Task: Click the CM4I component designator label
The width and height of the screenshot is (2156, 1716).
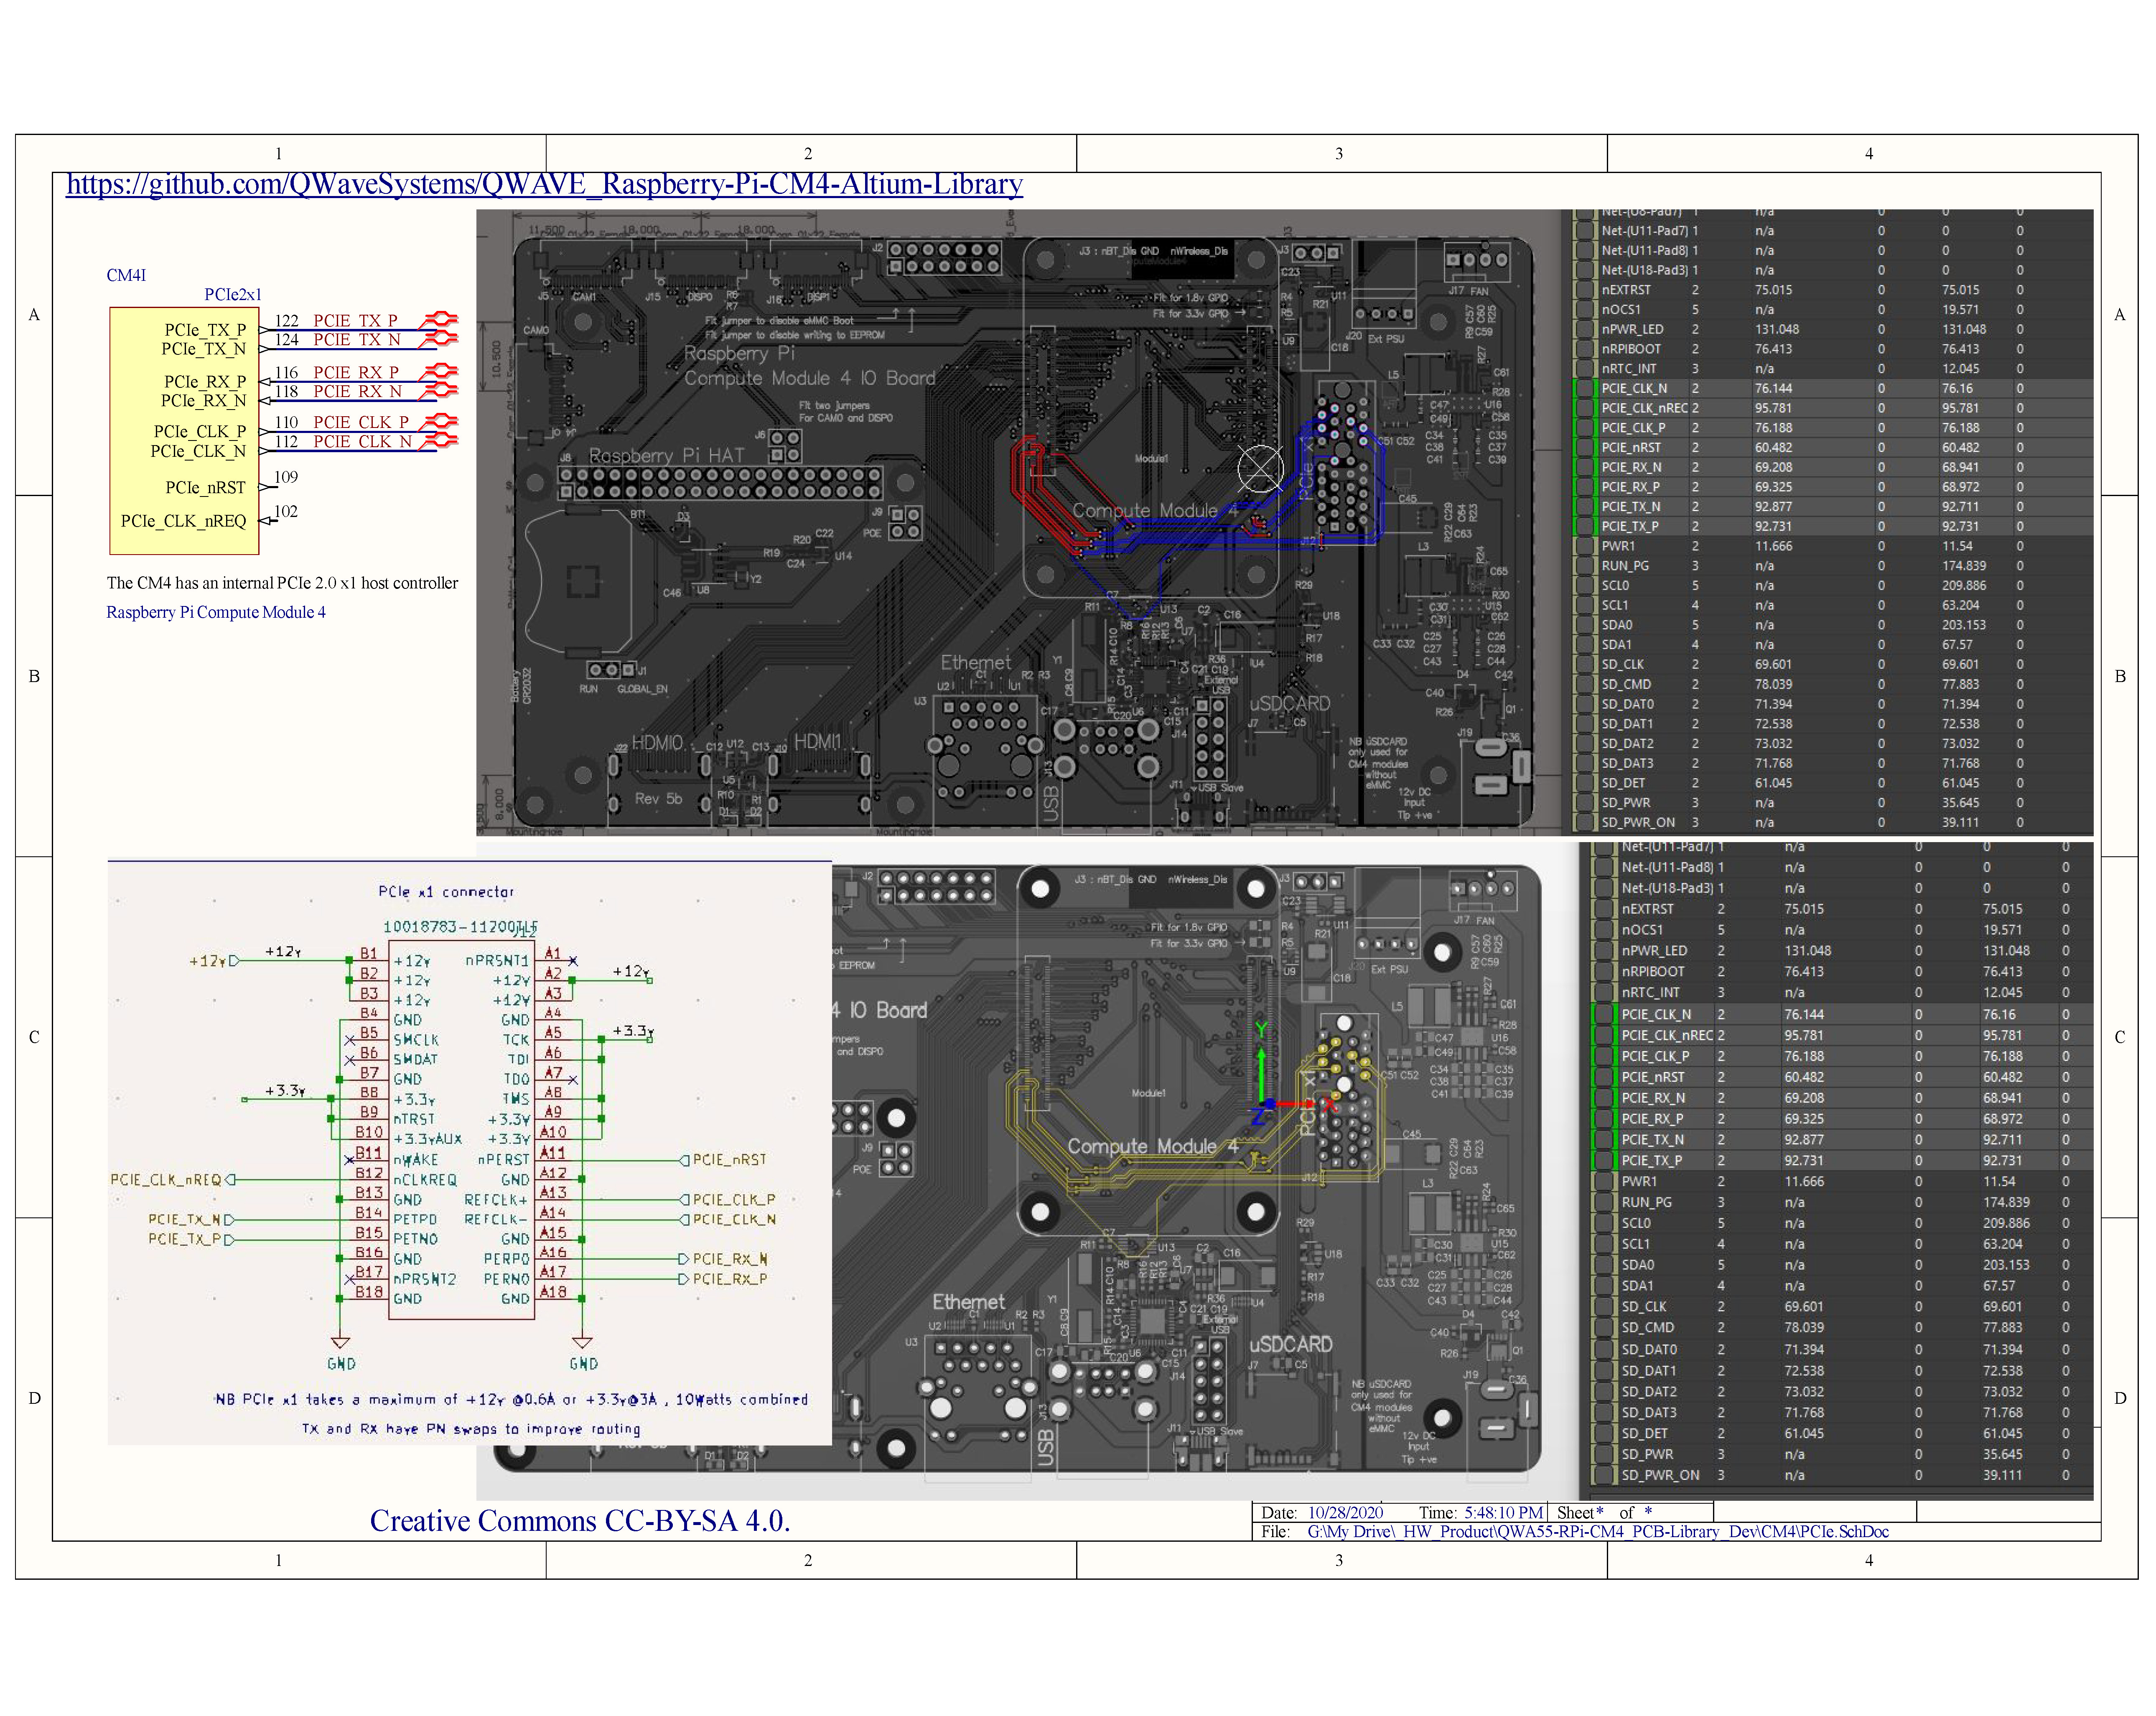Action: coord(126,275)
